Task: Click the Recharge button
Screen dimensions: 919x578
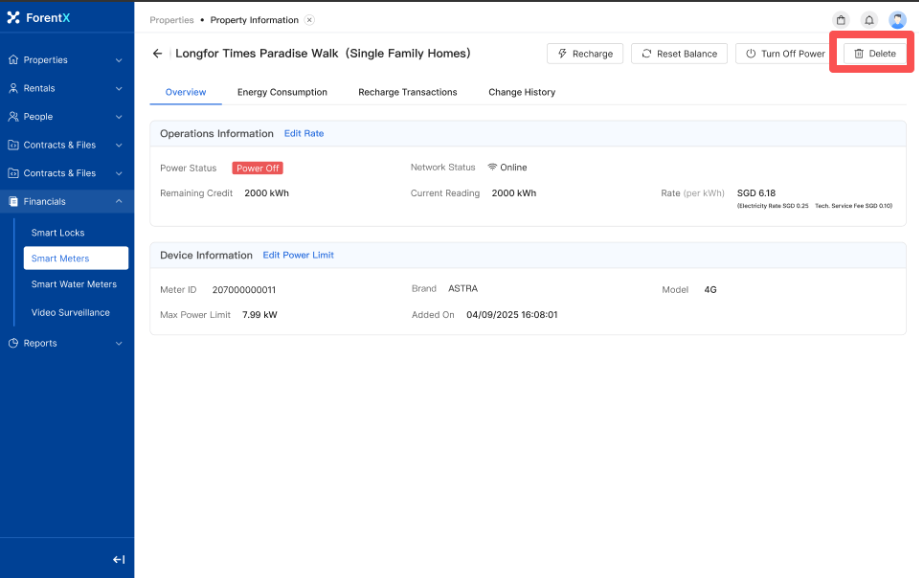Action: point(585,54)
